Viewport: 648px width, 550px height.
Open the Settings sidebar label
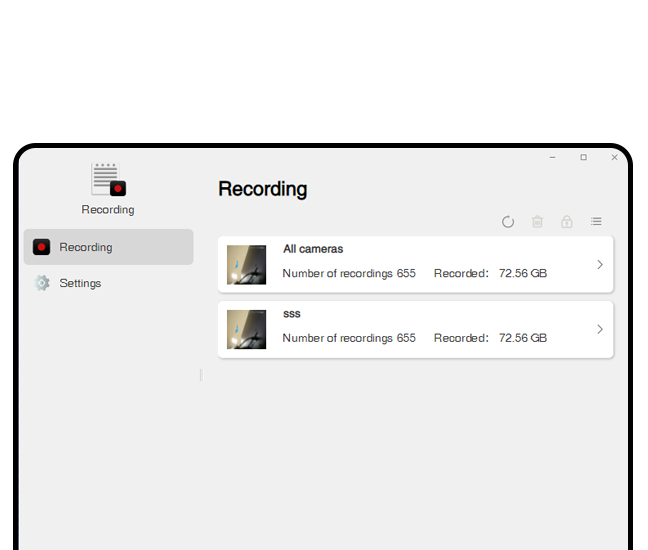tap(80, 283)
